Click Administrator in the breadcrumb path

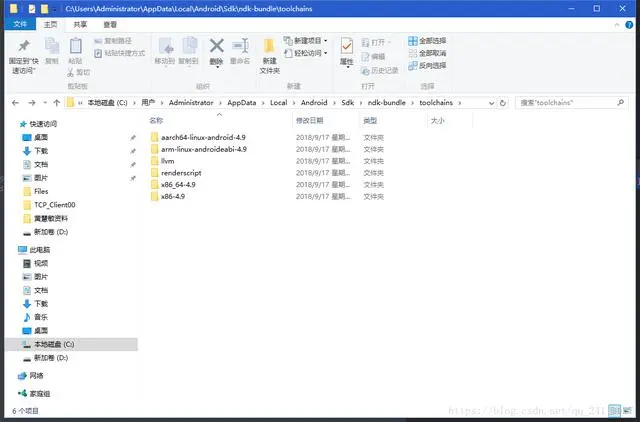click(191, 103)
